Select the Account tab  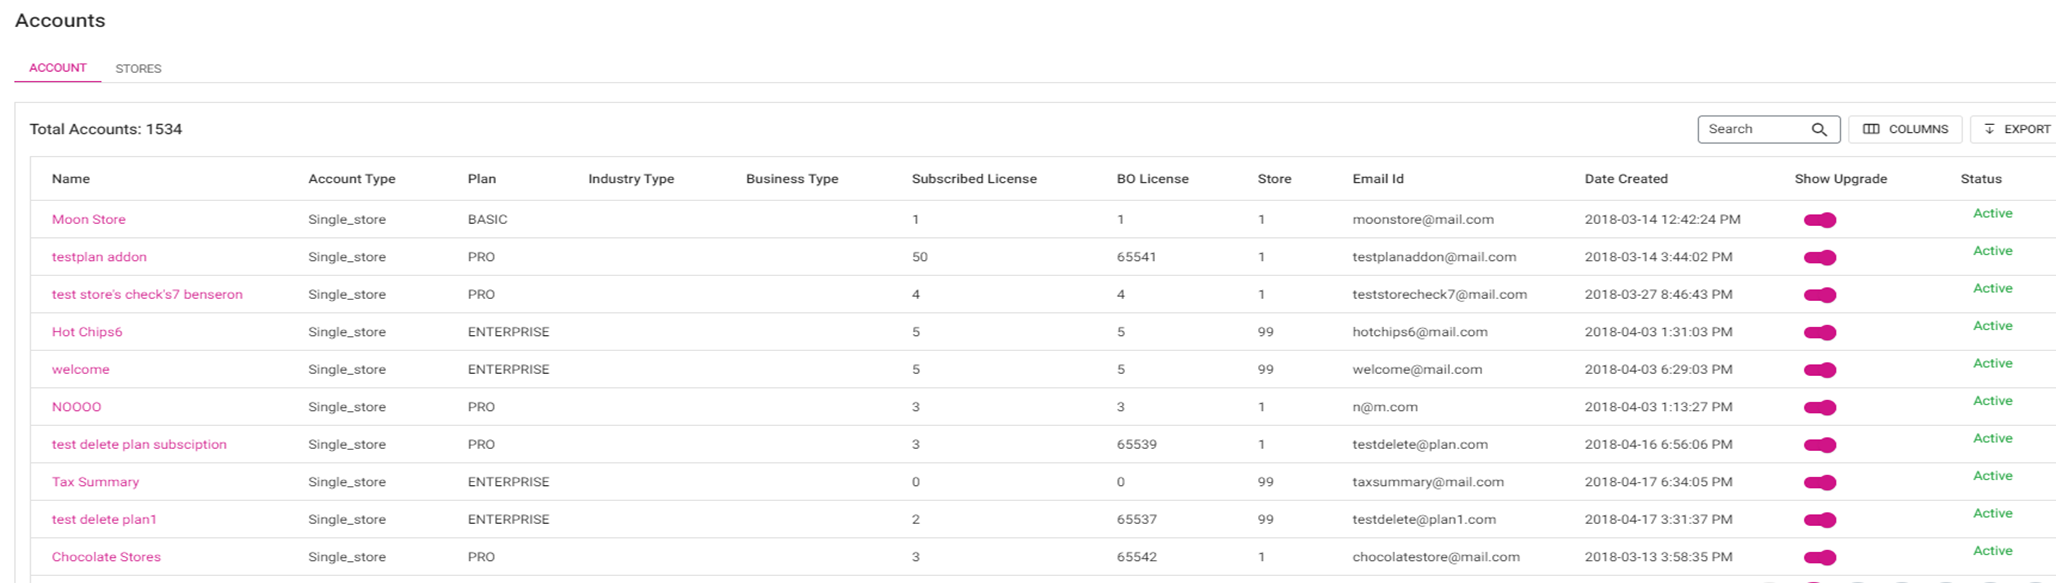58,68
